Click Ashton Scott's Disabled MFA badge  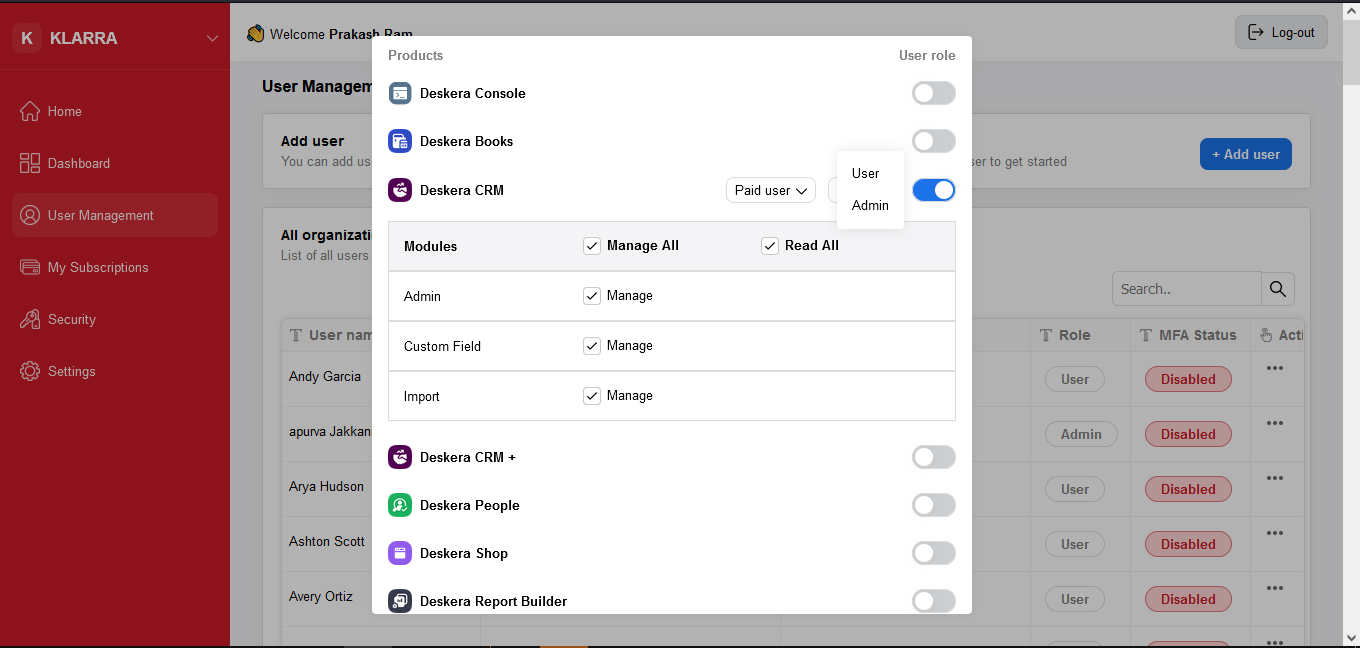tap(1188, 544)
